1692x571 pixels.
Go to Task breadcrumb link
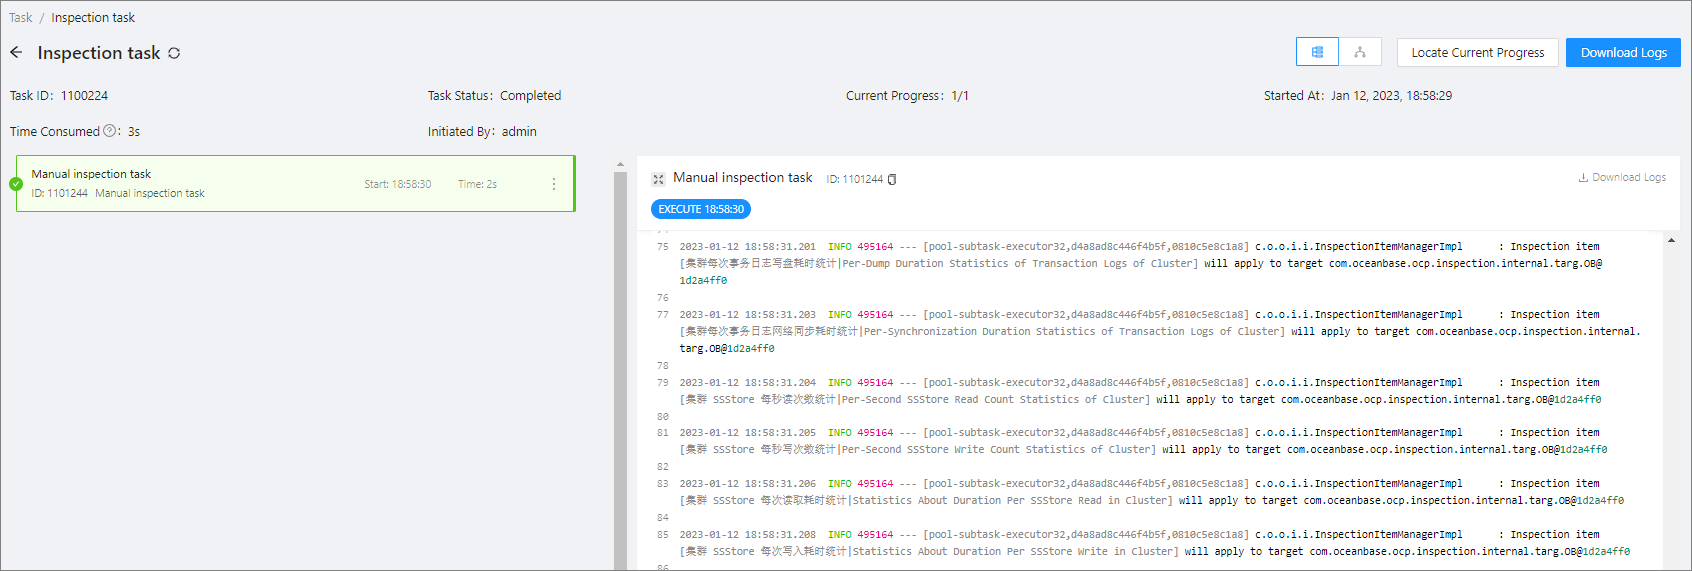tap(21, 18)
